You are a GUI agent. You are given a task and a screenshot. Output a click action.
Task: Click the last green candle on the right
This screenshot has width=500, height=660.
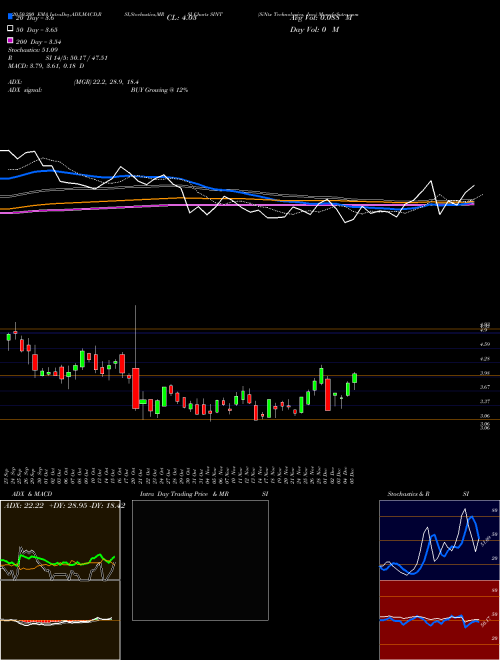pyautogui.click(x=354, y=378)
